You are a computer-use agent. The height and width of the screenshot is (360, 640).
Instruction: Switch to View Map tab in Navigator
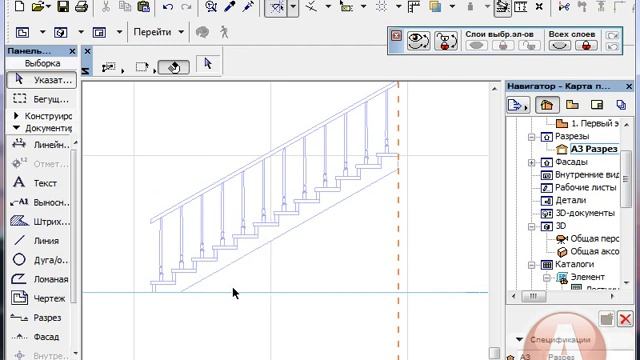click(572, 105)
